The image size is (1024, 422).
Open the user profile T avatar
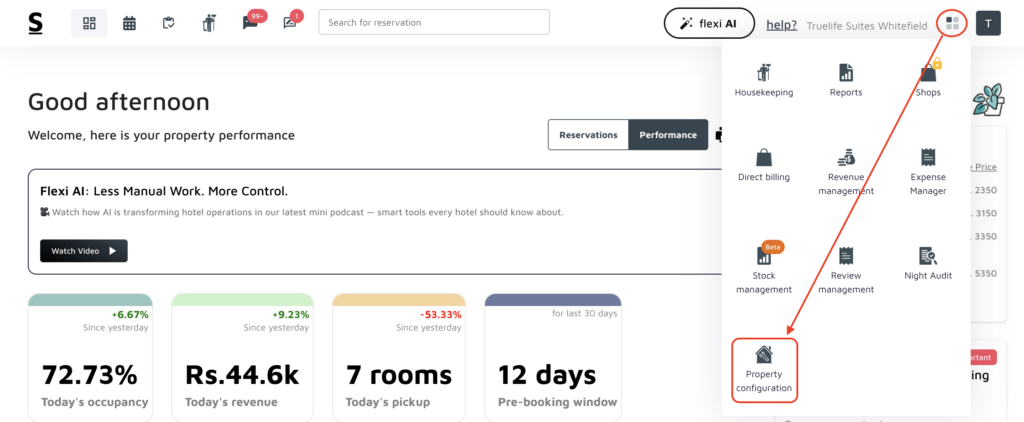(x=988, y=22)
